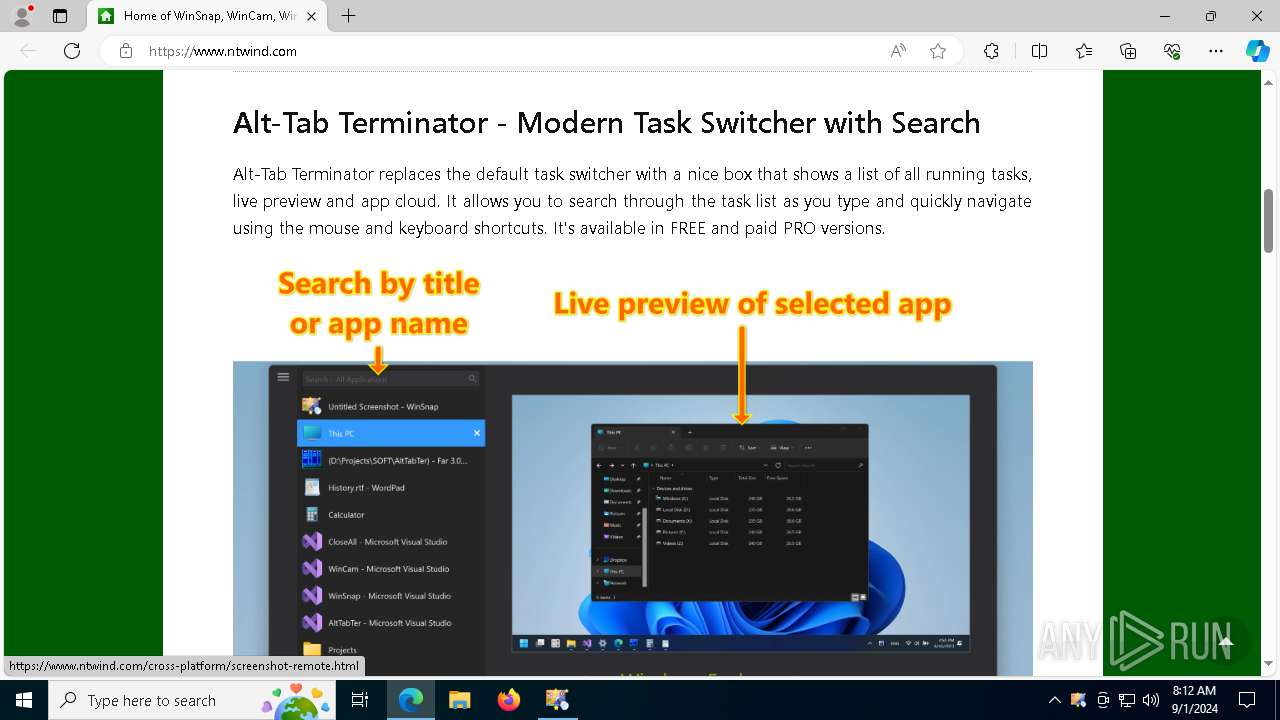
Task: Select the WinSnap home browser tab
Action: pyautogui.click(x=207, y=16)
